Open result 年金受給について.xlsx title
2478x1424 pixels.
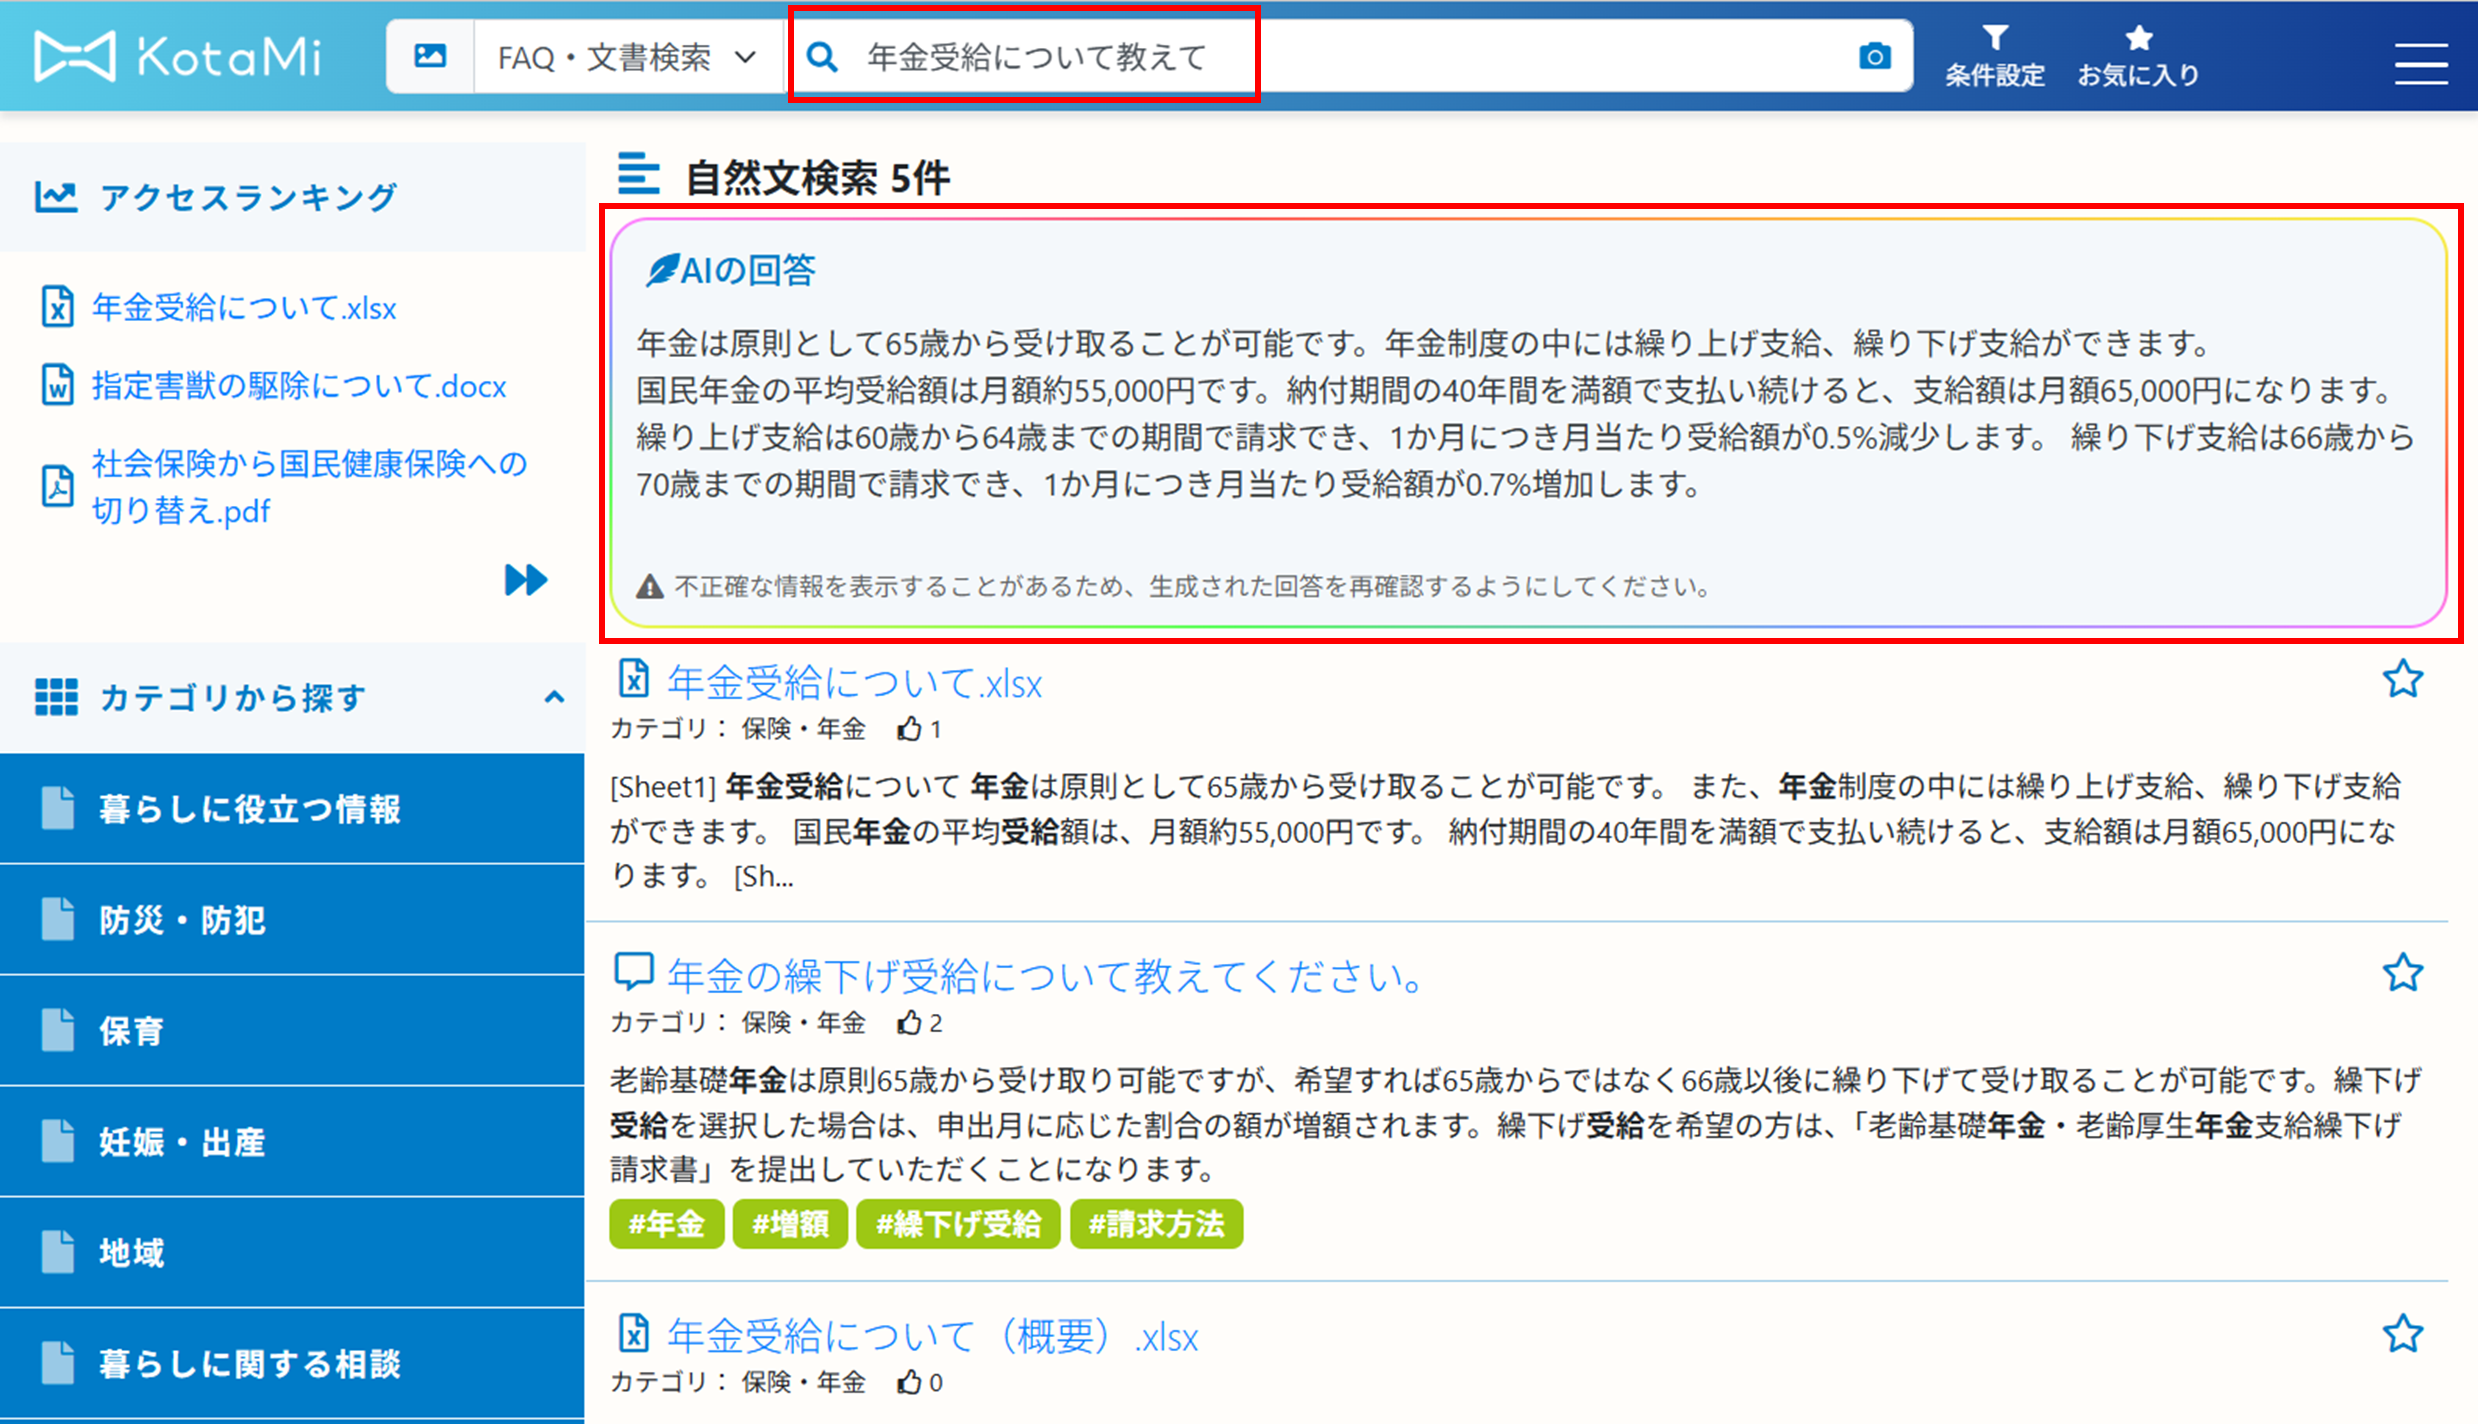854,683
